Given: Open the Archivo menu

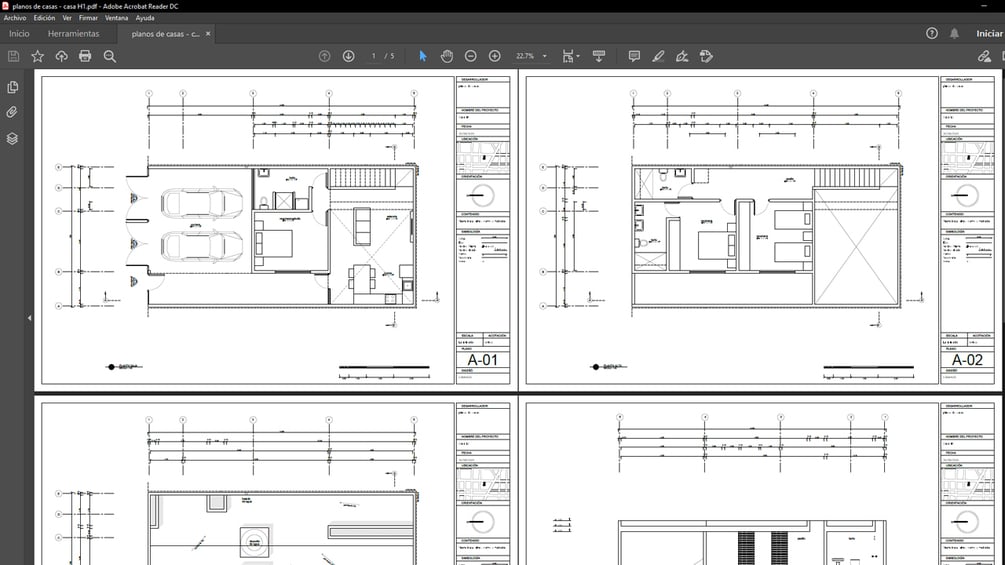Looking at the screenshot, I should click(15, 18).
